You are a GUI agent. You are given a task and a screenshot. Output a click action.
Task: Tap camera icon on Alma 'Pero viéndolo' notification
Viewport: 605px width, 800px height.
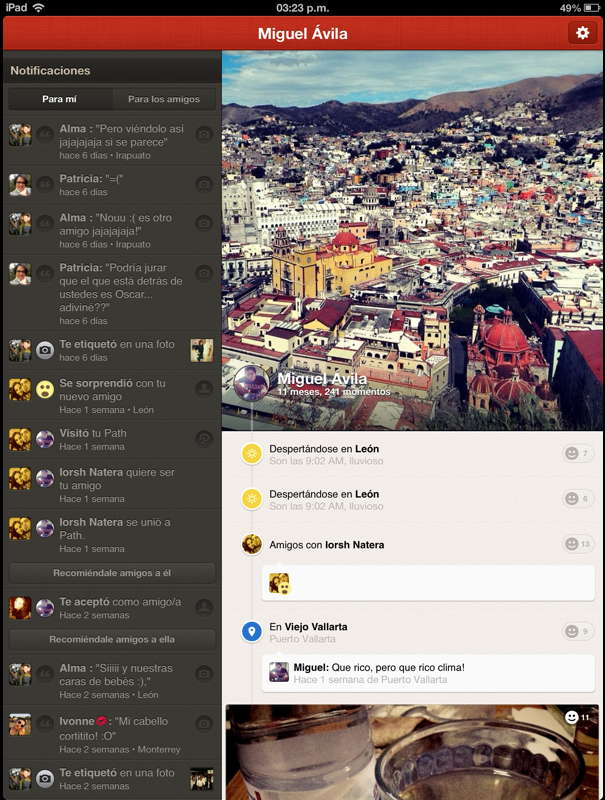204,135
